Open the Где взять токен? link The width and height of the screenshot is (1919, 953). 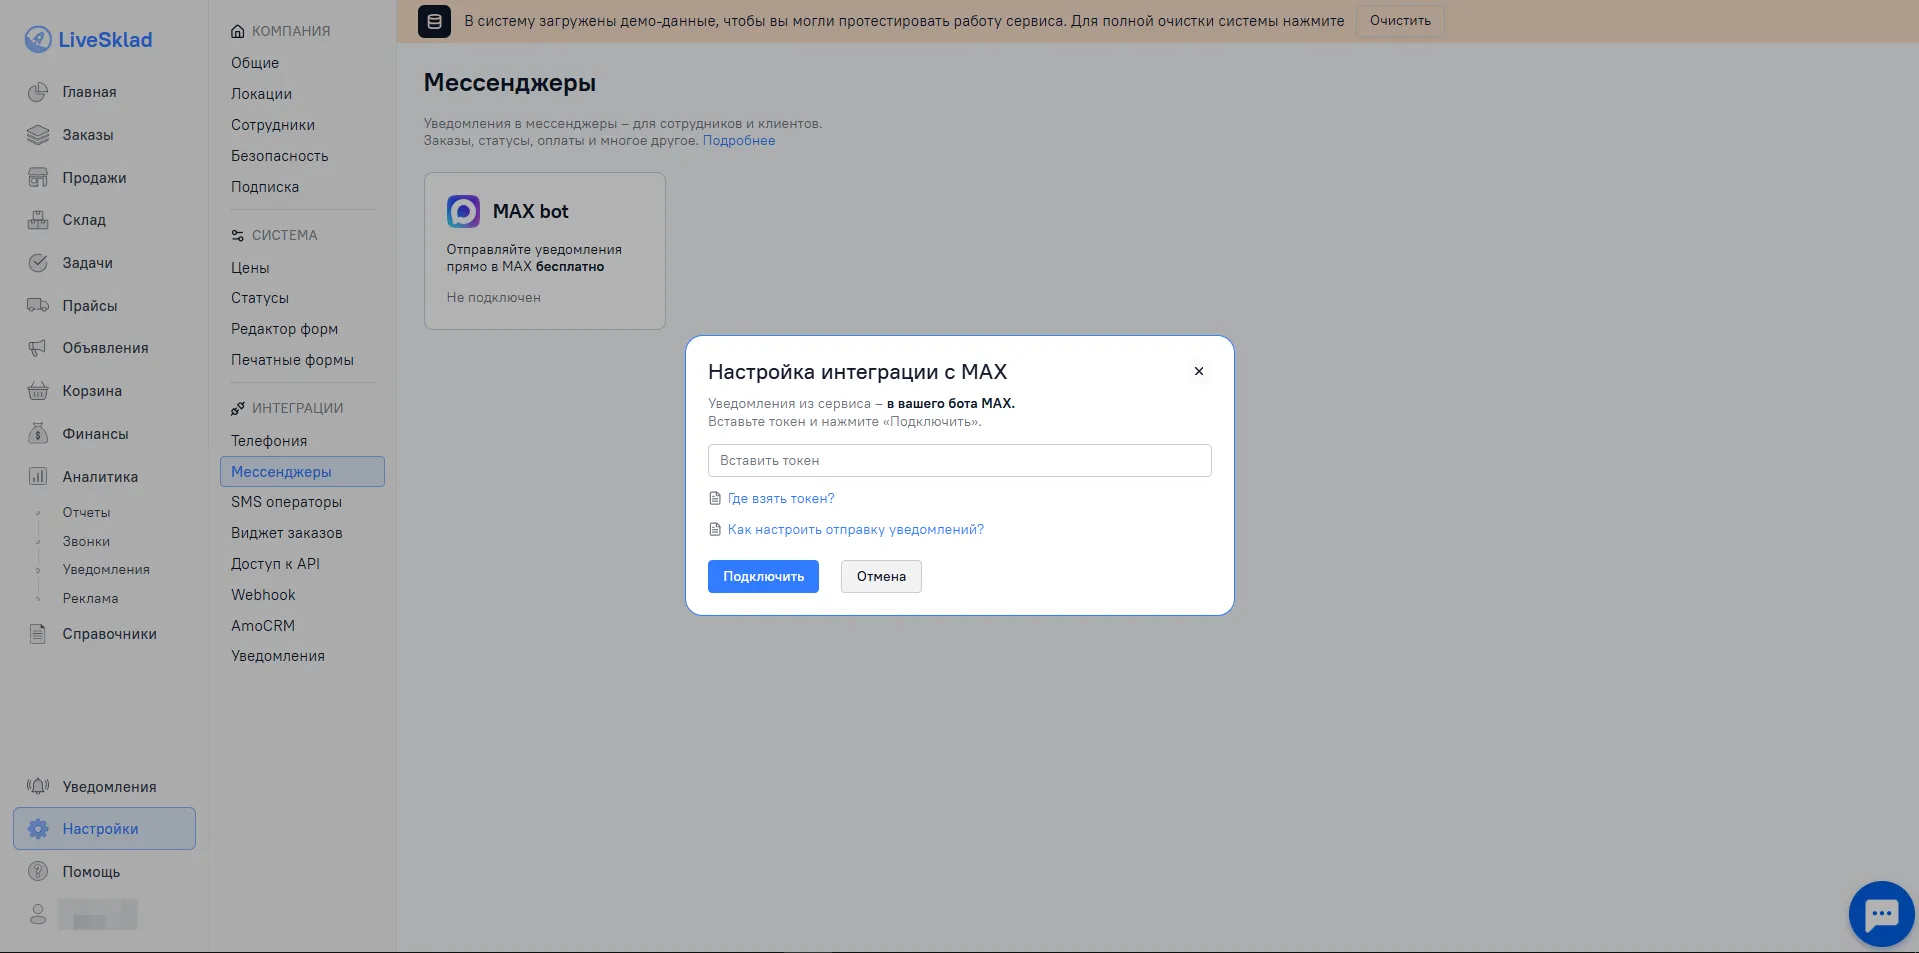pyautogui.click(x=781, y=499)
